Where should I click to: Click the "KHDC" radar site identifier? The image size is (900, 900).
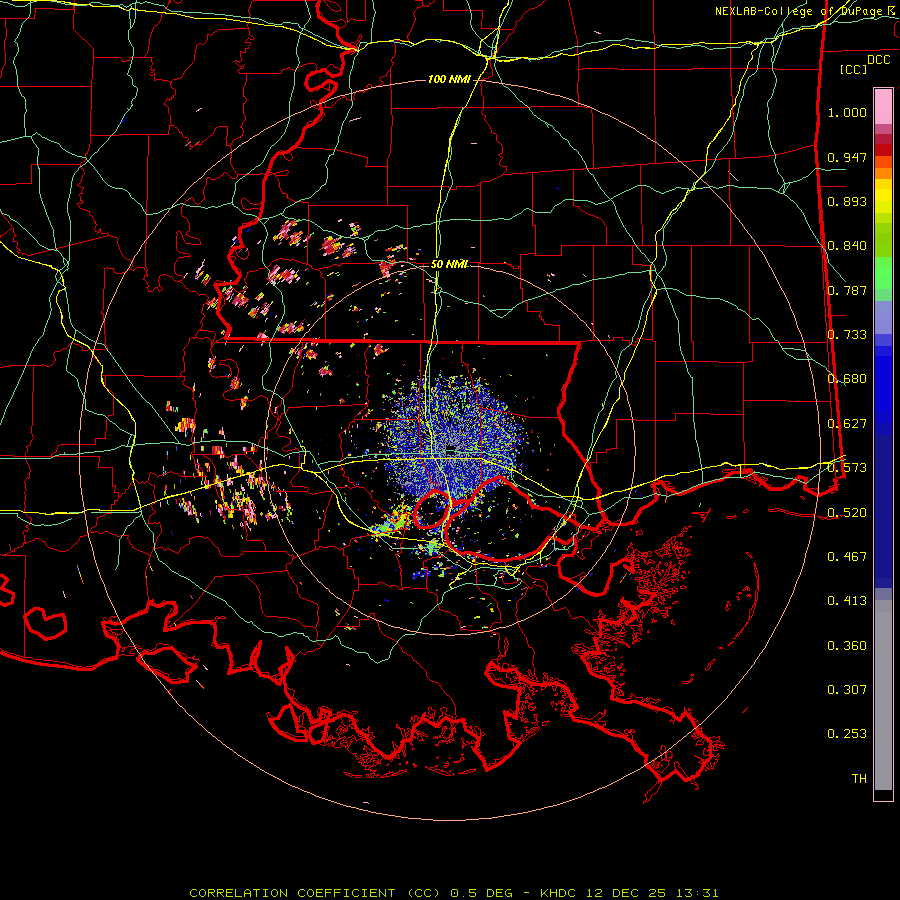tap(560, 893)
